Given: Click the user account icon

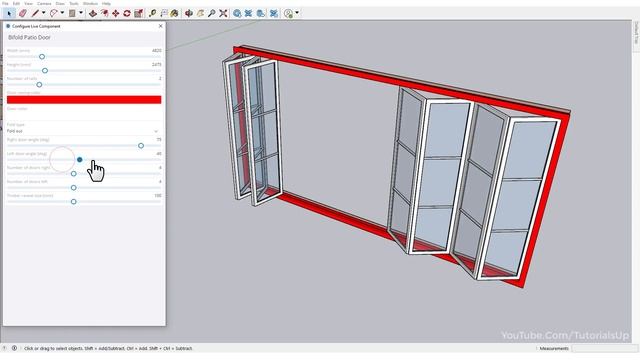Looking at the screenshot, I should pos(288,13).
